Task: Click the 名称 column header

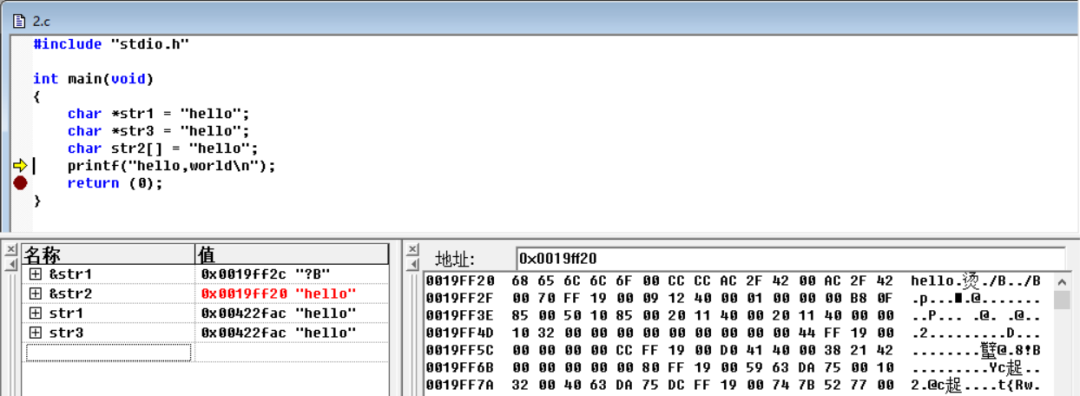Action: [x=109, y=254]
